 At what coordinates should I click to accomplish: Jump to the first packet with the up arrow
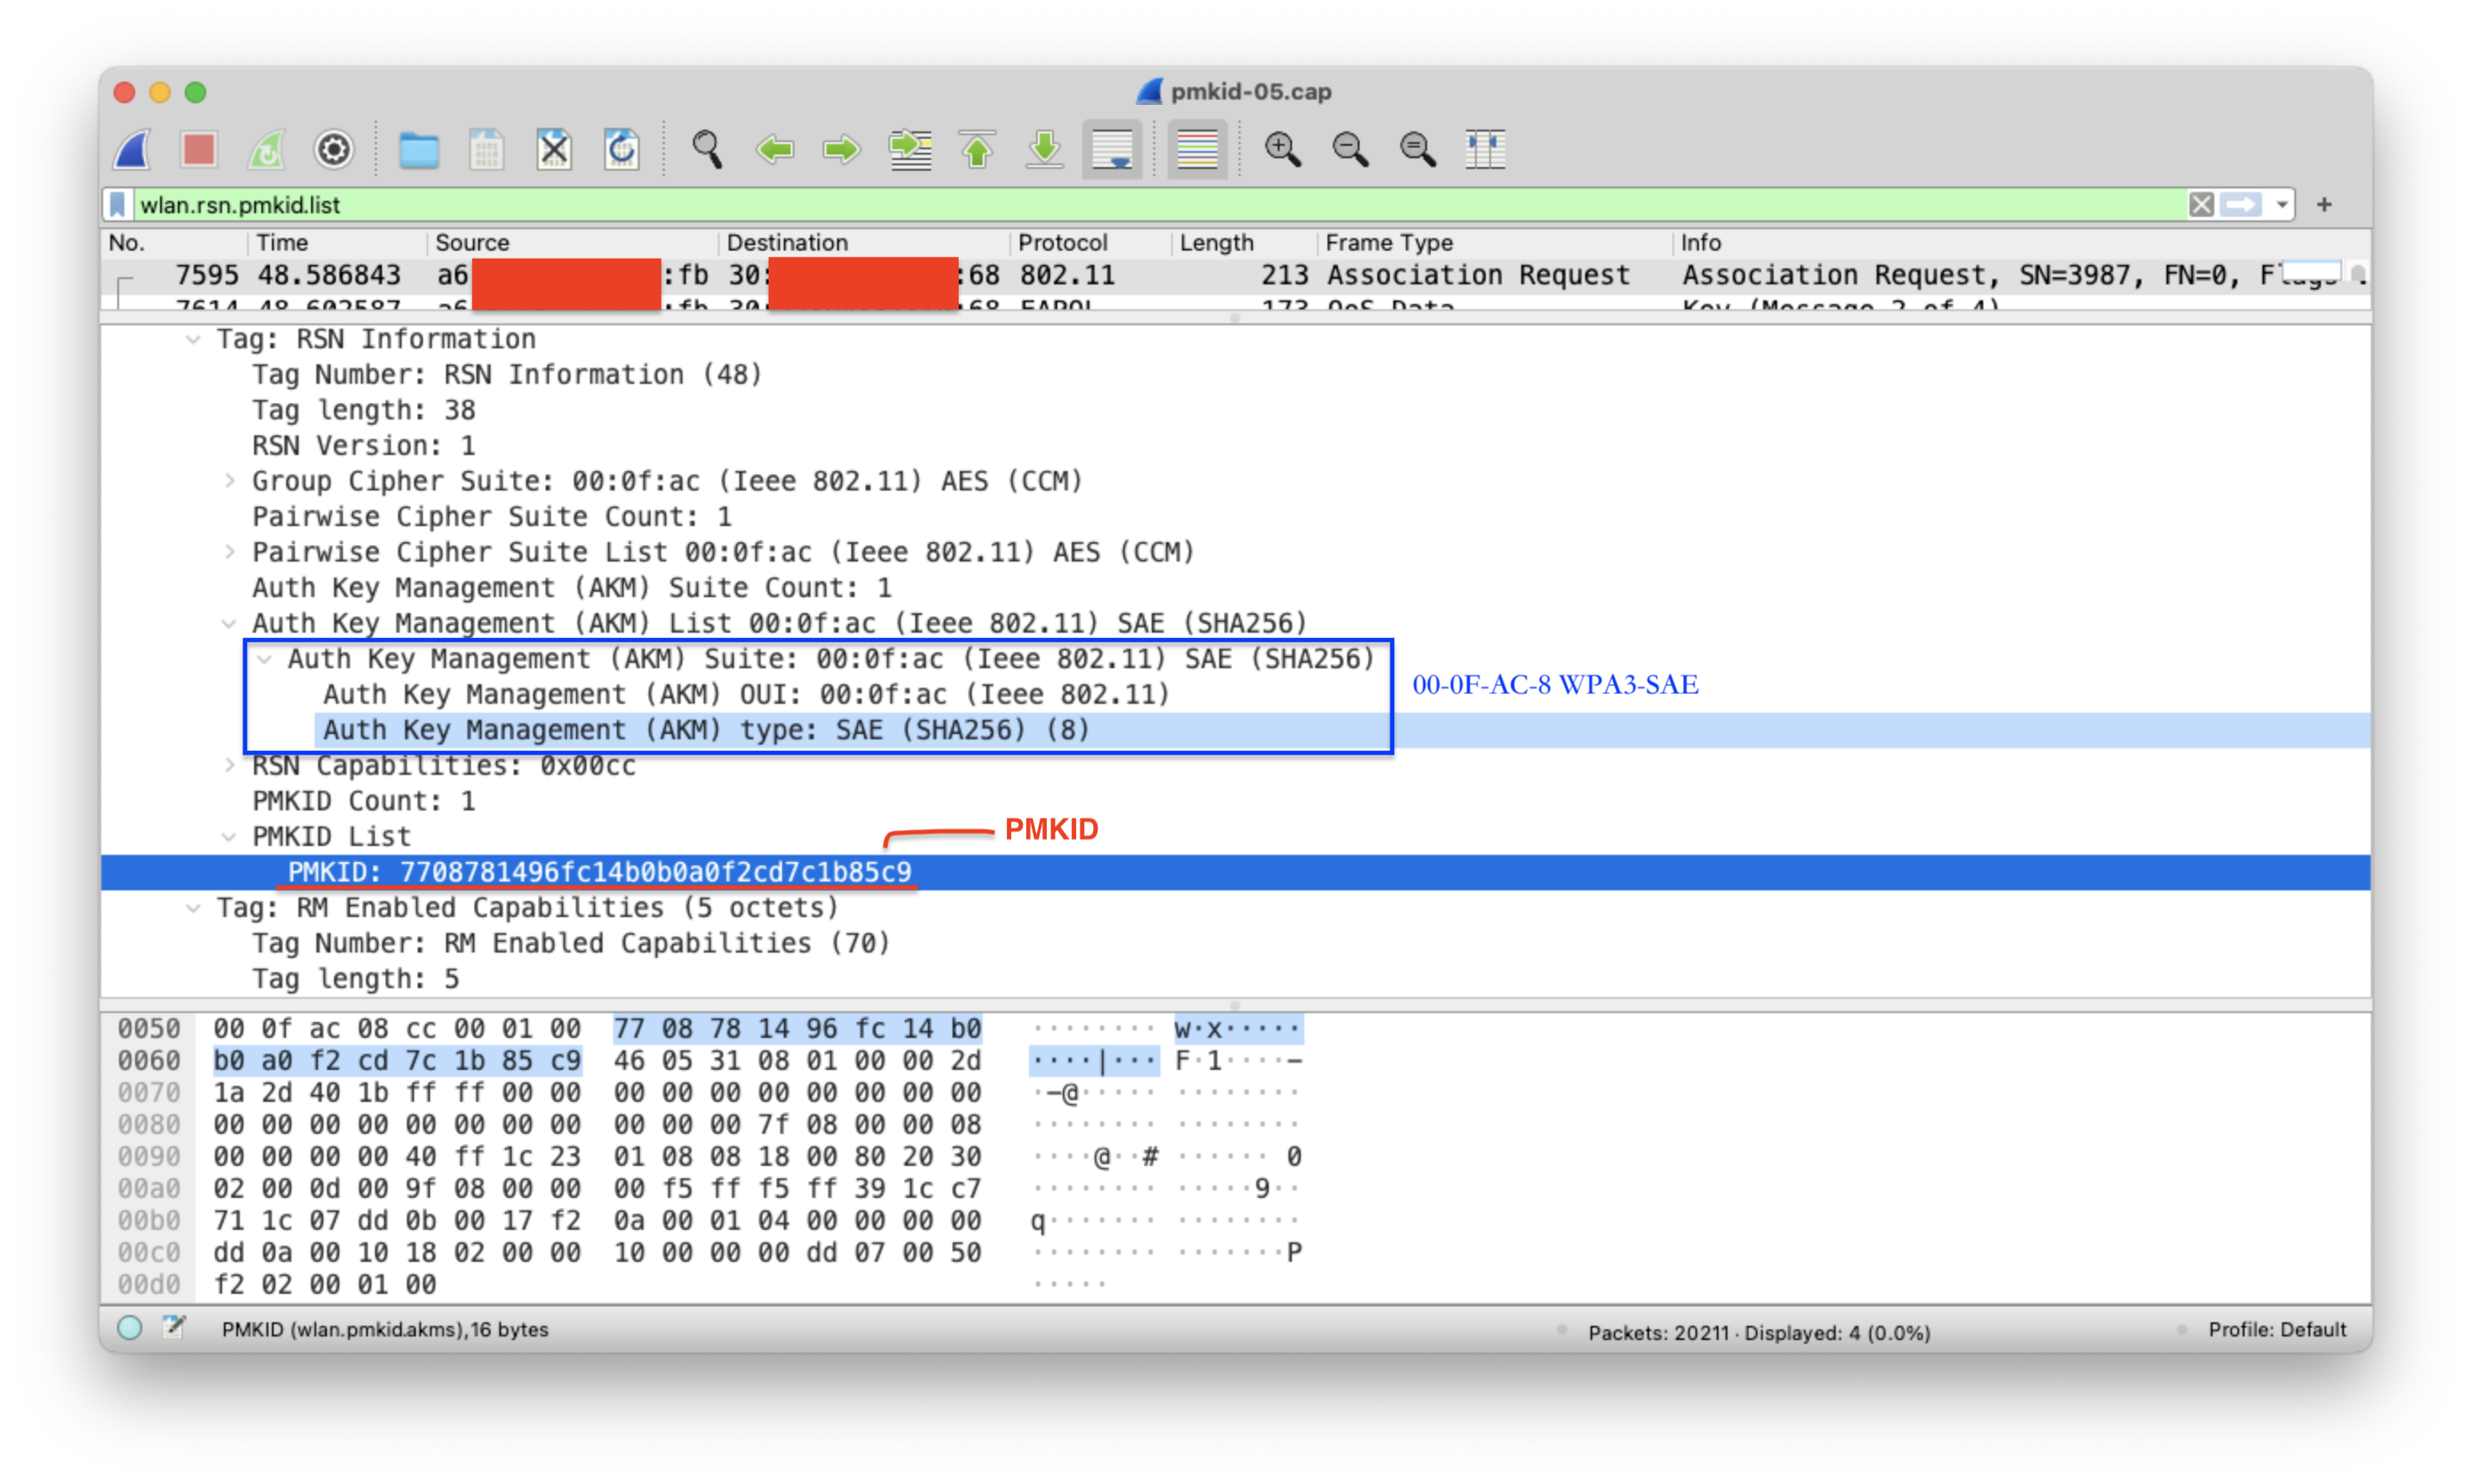coord(977,150)
